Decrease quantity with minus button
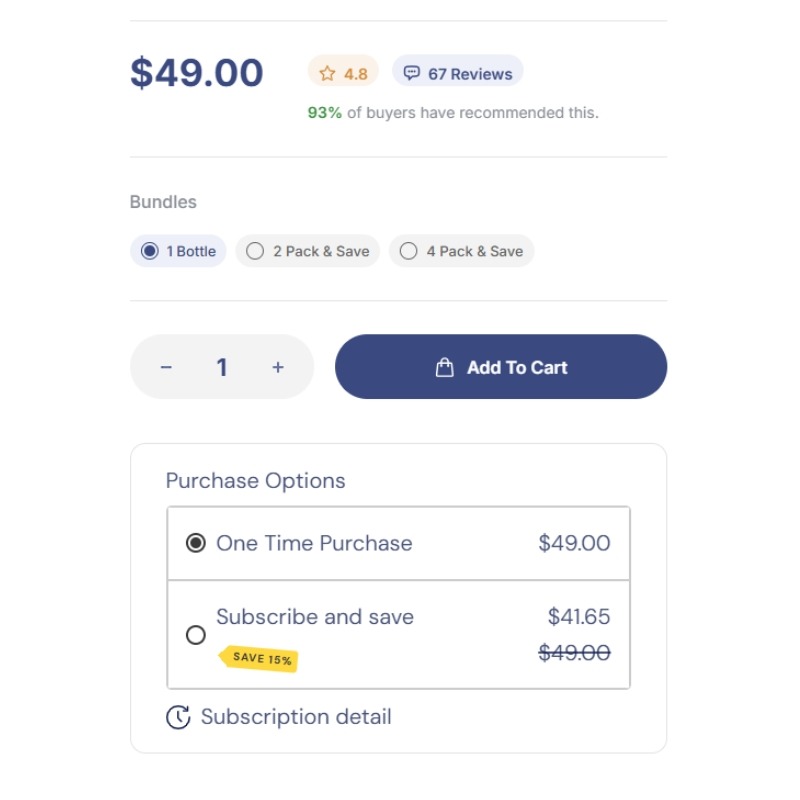The image size is (800, 800). [x=166, y=368]
